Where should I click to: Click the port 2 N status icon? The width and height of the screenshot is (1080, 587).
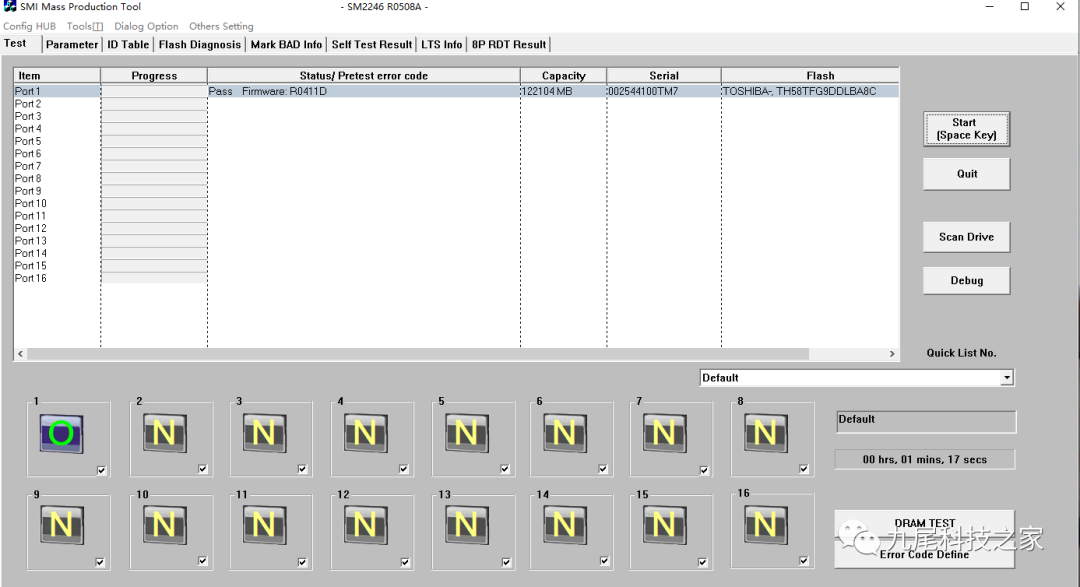click(164, 433)
